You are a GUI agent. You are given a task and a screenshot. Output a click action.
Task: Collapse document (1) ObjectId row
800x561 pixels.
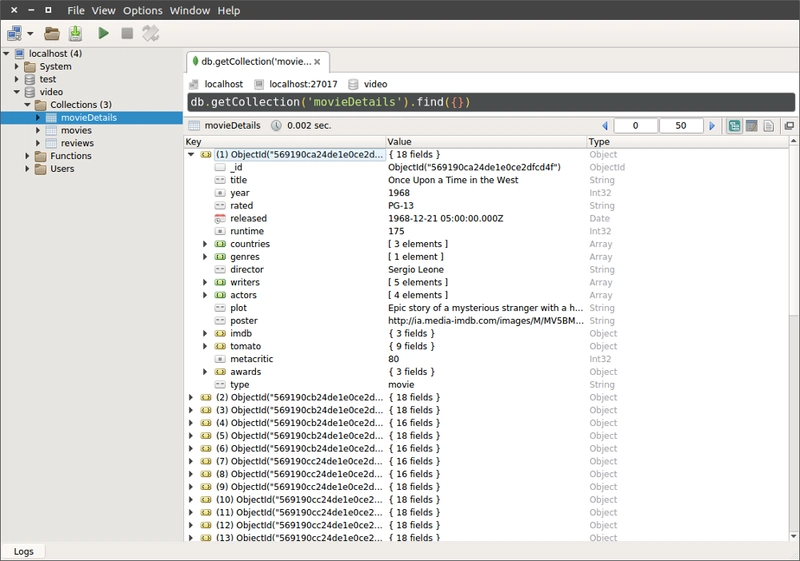(x=191, y=155)
